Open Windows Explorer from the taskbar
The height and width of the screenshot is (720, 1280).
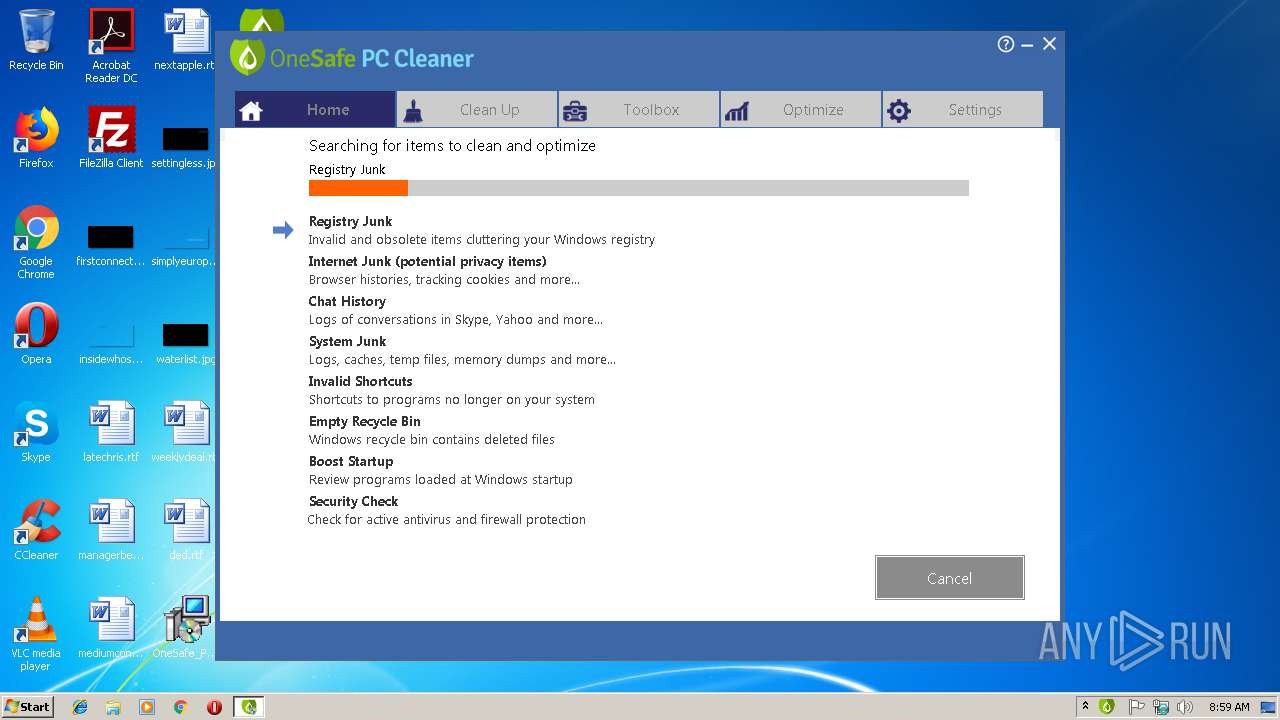point(113,707)
